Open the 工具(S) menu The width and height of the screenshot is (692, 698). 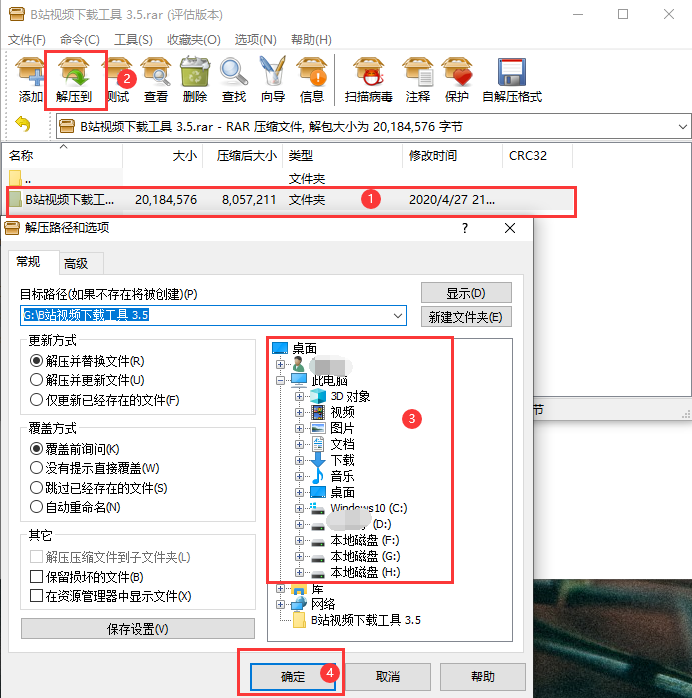click(x=133, y=40)
